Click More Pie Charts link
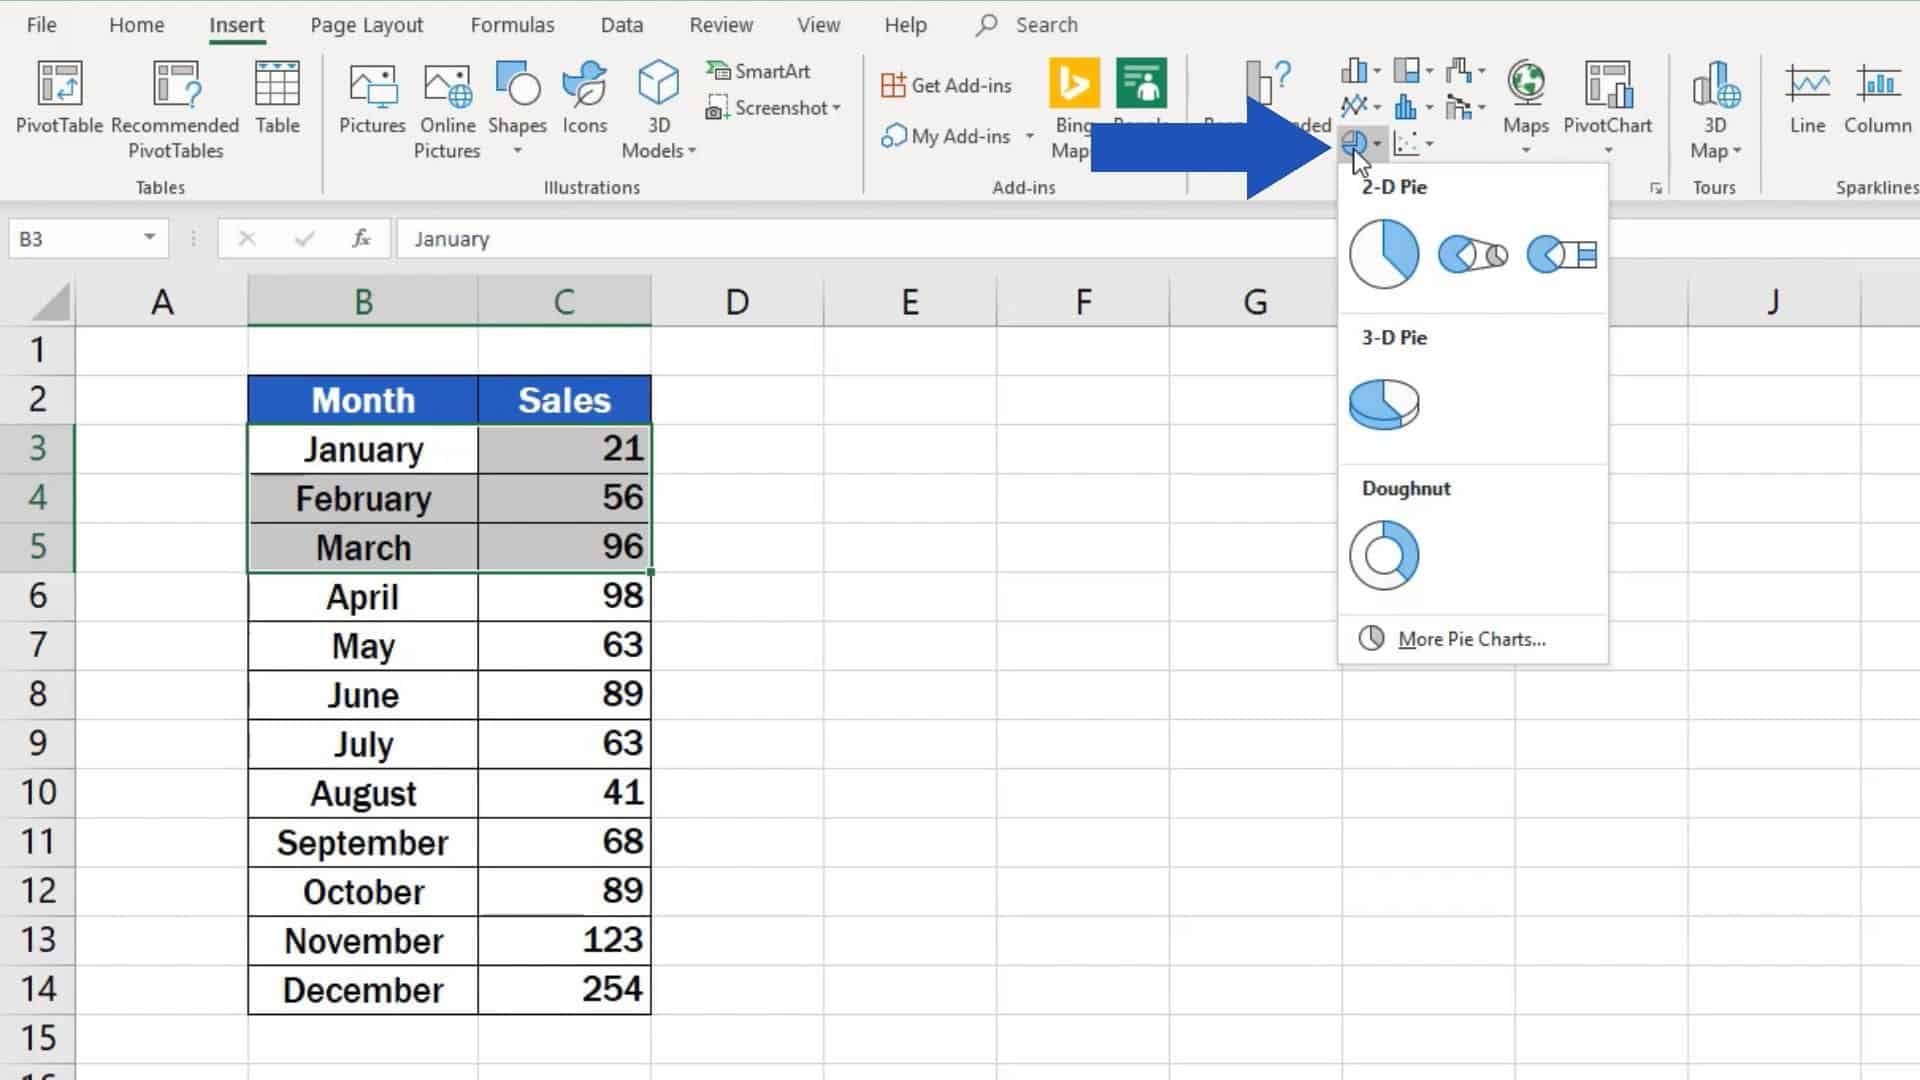Viewport: 1920px width, 1080px height. tap(1470, 638)
